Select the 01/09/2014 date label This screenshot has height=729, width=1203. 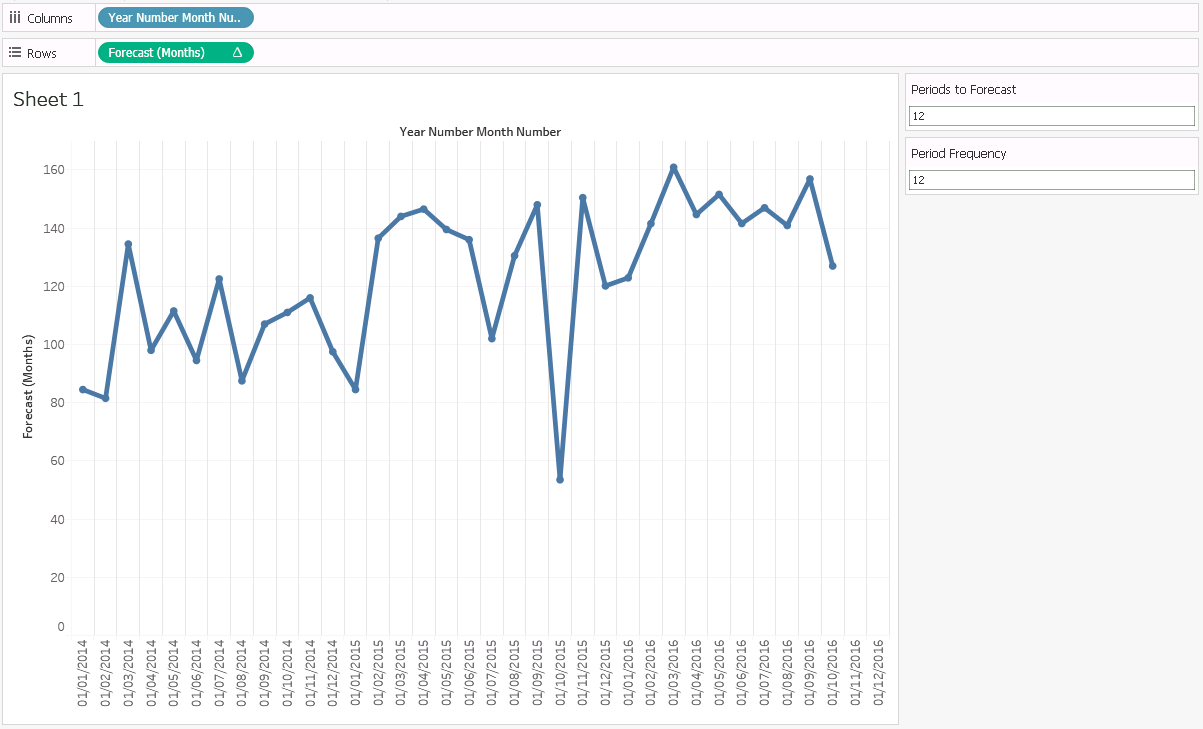pos(265,673)
